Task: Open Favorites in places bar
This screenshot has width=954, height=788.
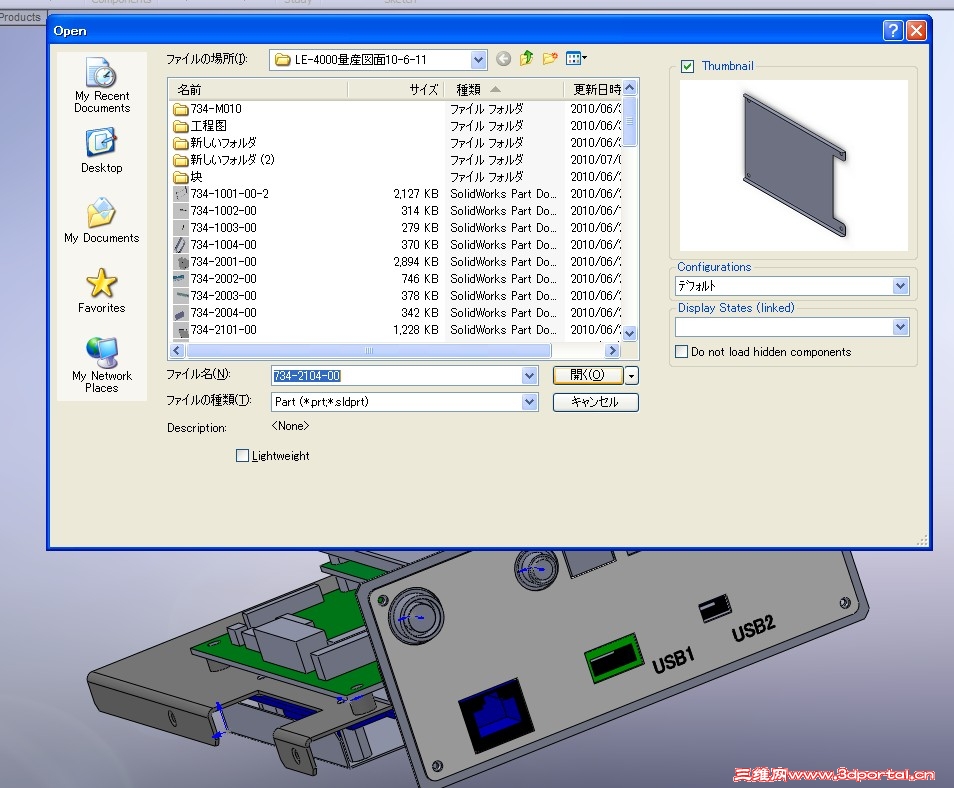Action: click(102, 291)
